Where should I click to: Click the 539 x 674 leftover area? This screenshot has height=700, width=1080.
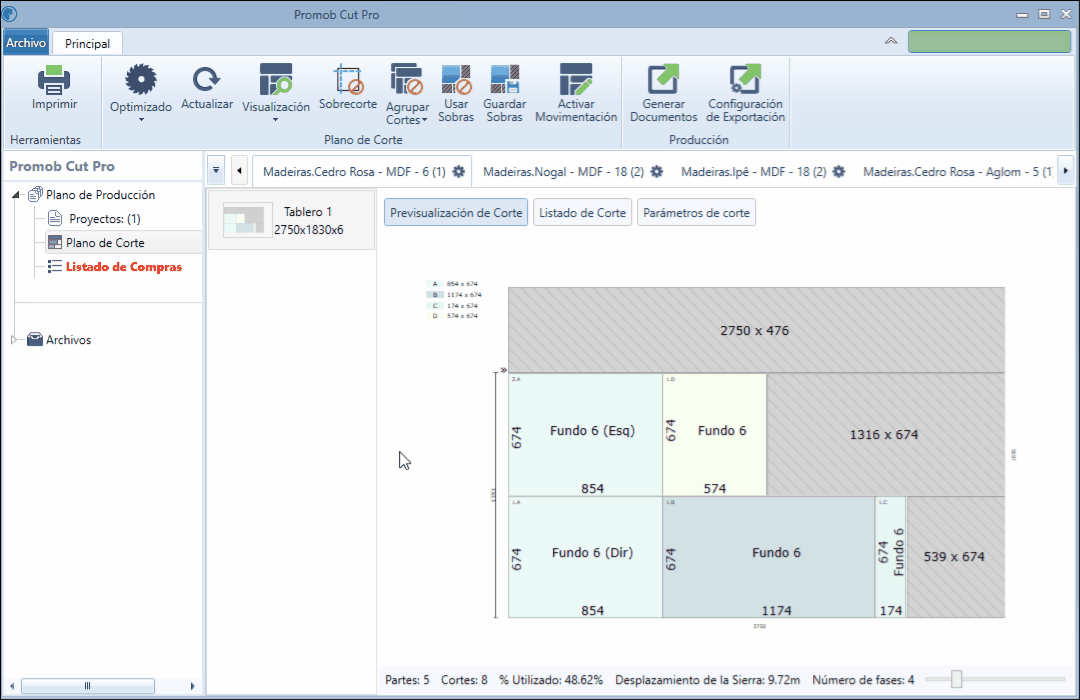(955, 557)
